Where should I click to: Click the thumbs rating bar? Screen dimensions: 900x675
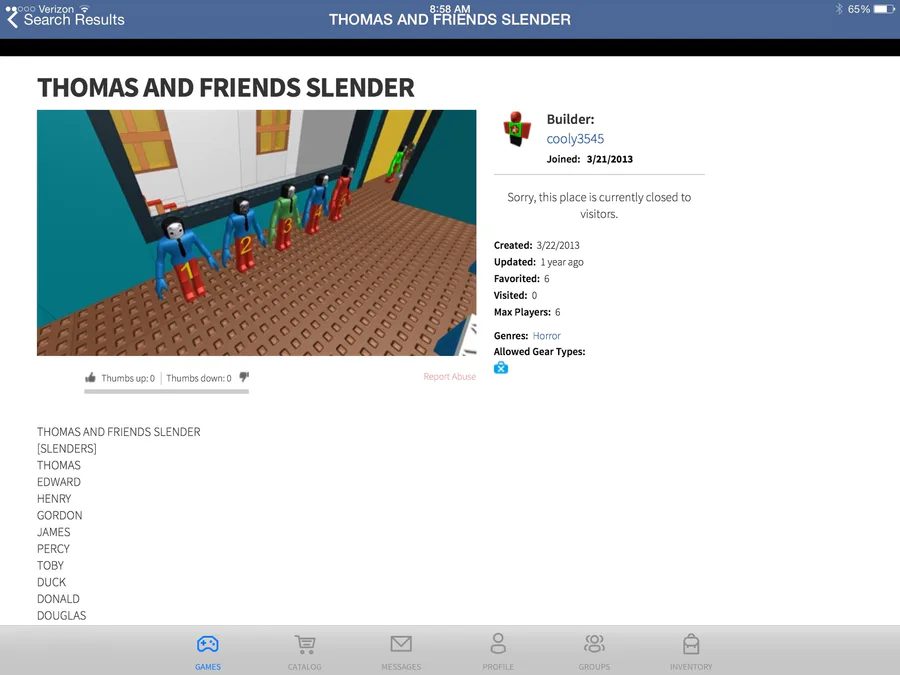(x=166, y=391)
